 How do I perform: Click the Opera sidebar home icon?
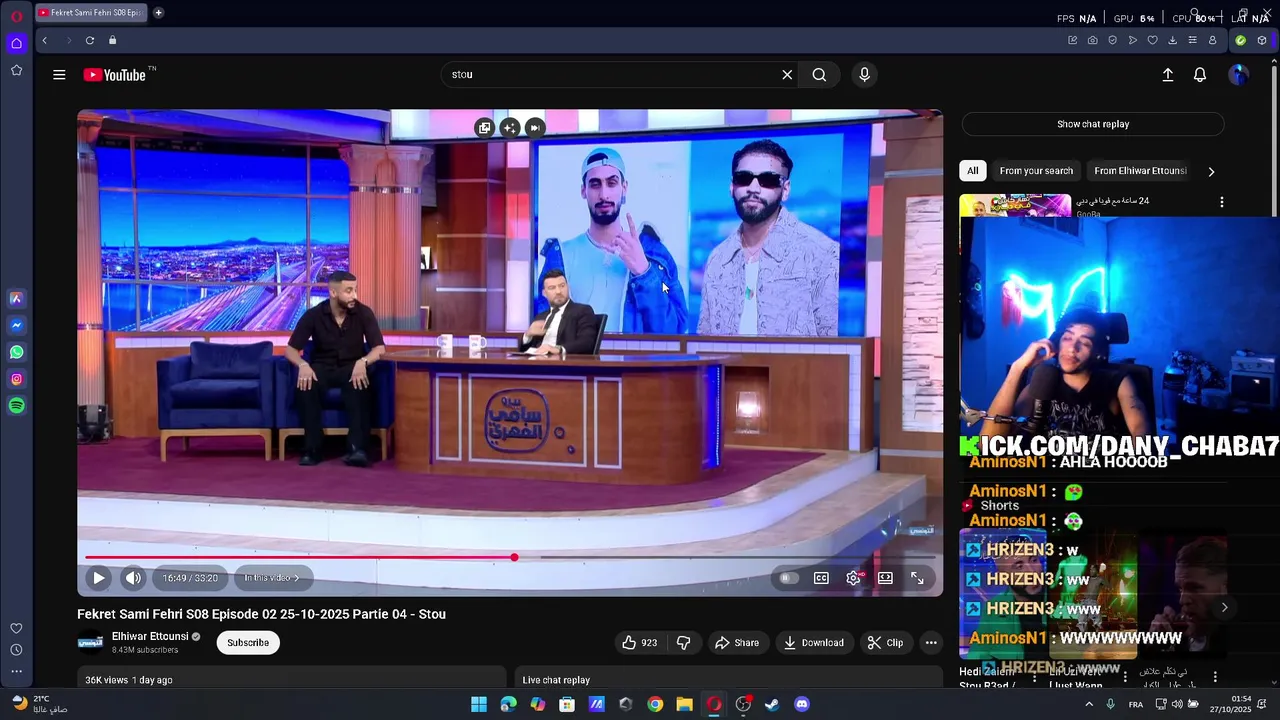click(x=16, y=43)
